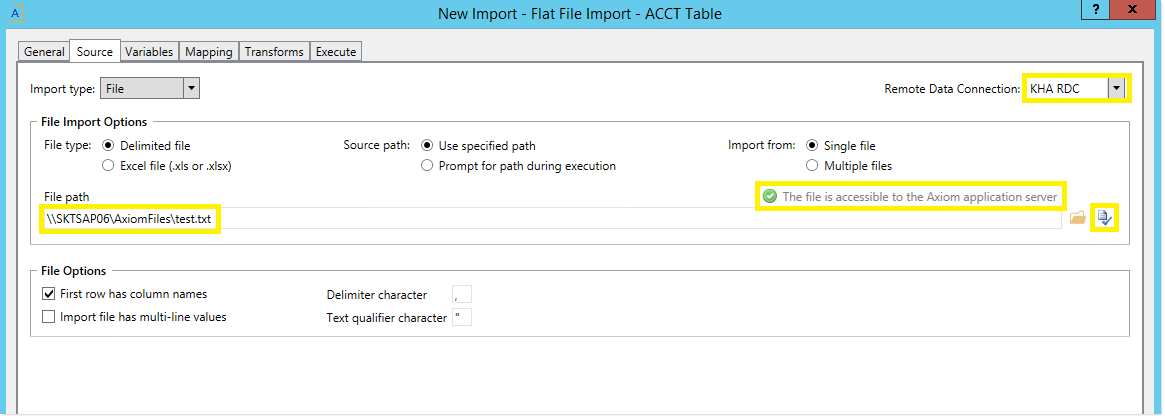
Task: Enable Import file has multi-line values
Action: [48, 317]
